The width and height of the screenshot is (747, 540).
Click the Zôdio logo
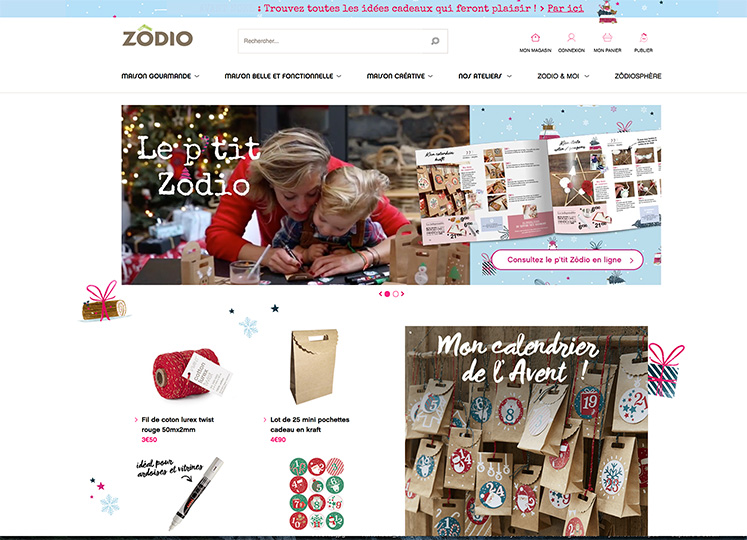point(157,36)
